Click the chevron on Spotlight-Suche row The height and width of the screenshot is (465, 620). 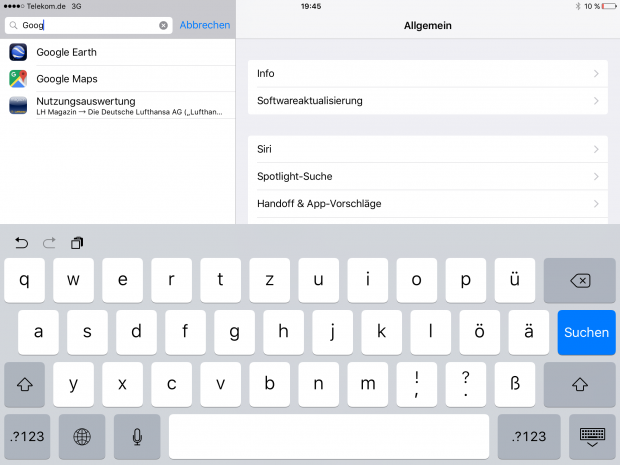click(x=596, y=176)
